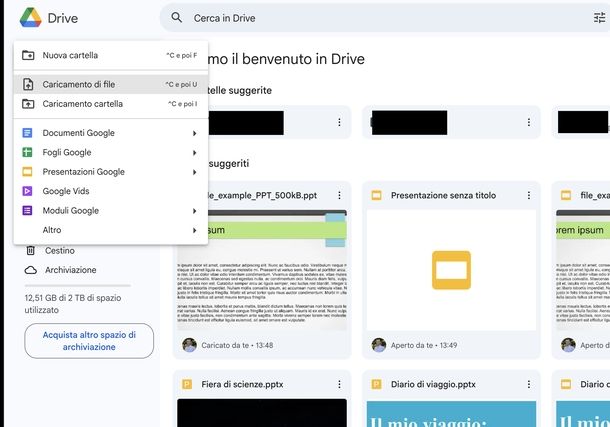Open advanced search filter options icon
The height and width of the screenshot is (427, 610).
click(x=599, y=18)
